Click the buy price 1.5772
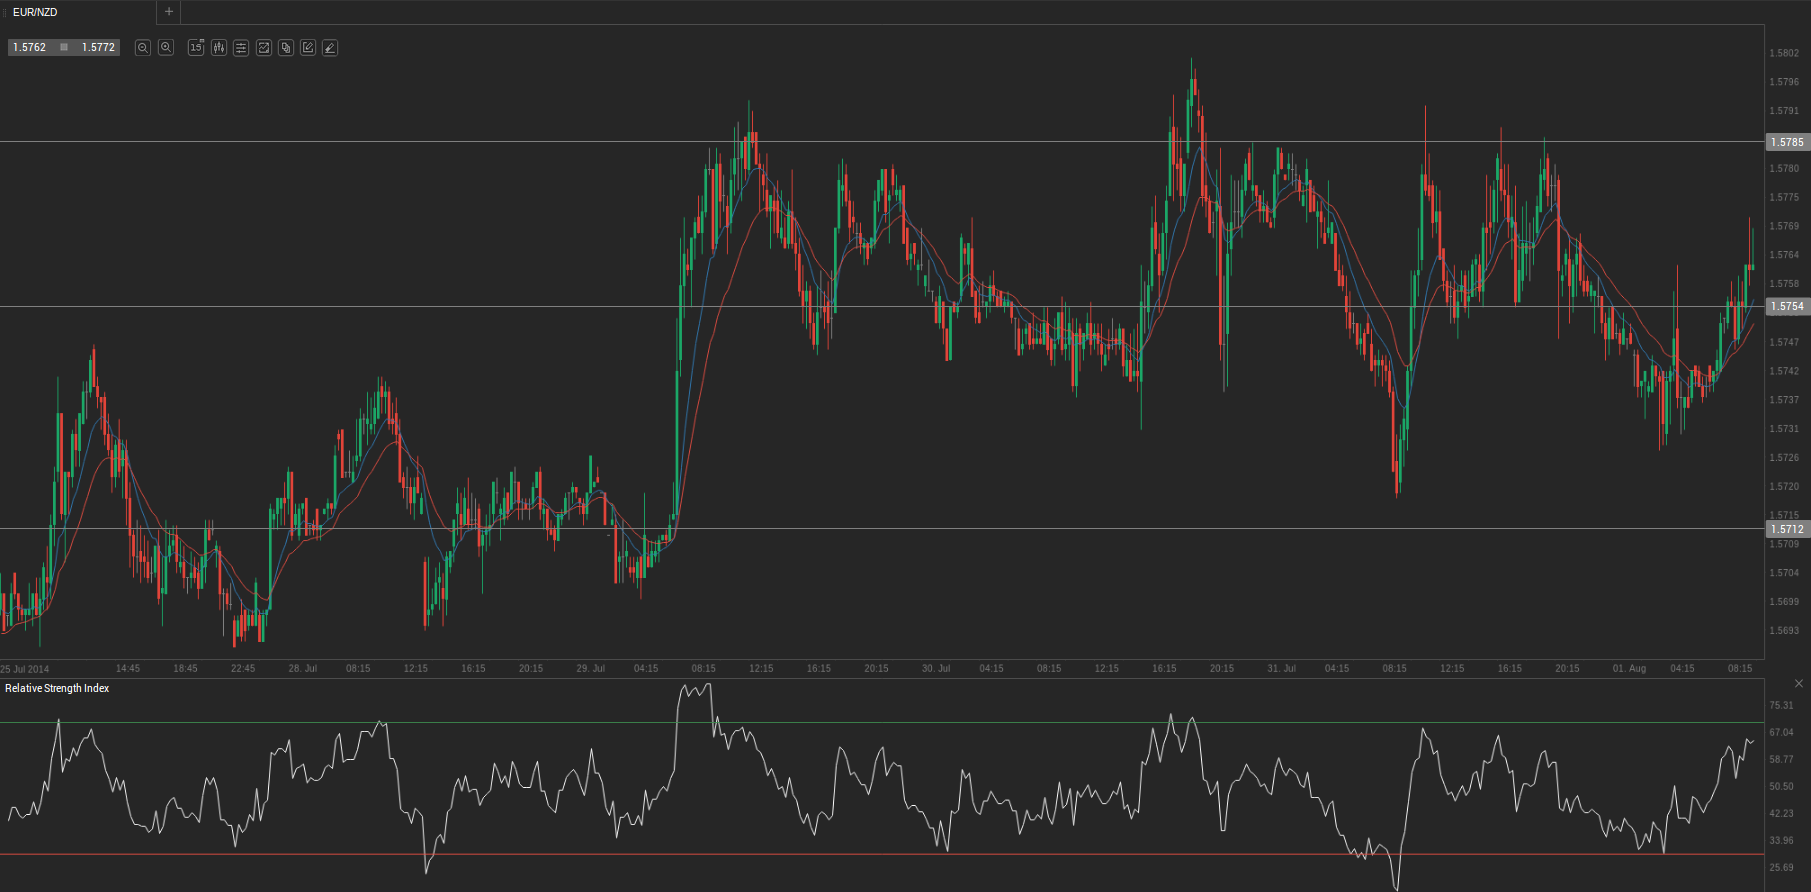 pyautogui.click(x=98, y=47)
